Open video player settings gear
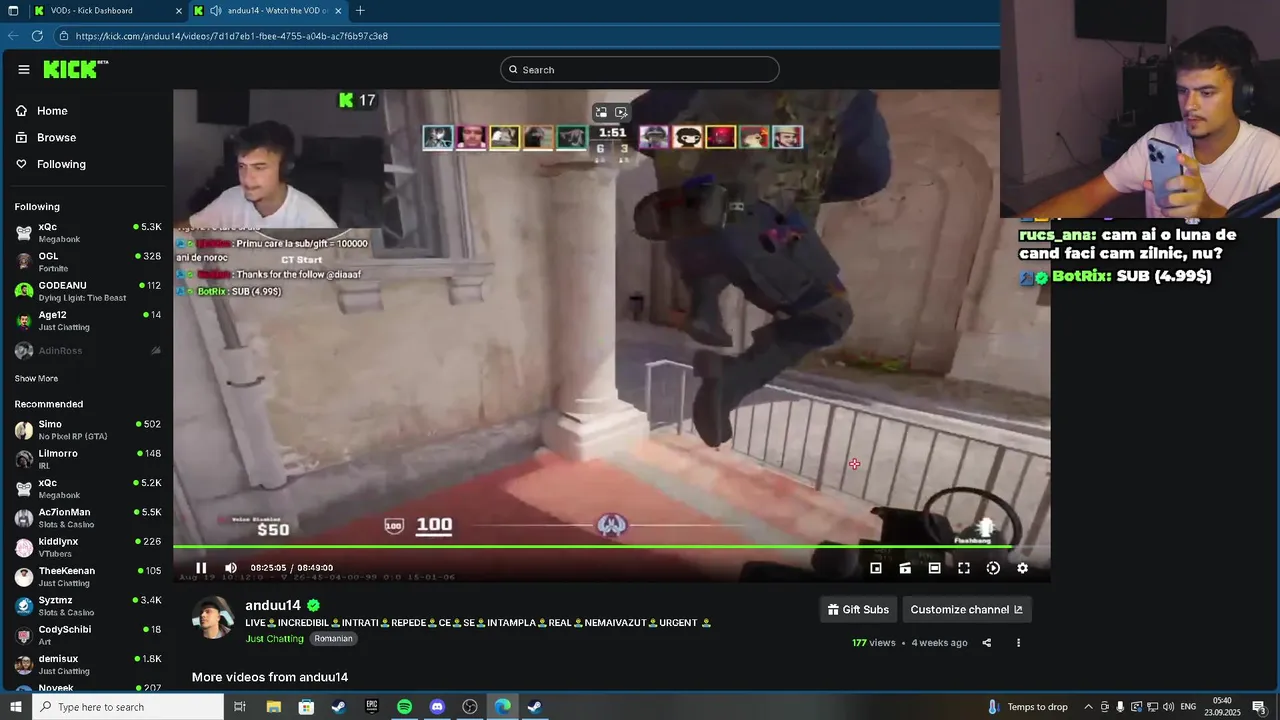 pos(1022,568)
